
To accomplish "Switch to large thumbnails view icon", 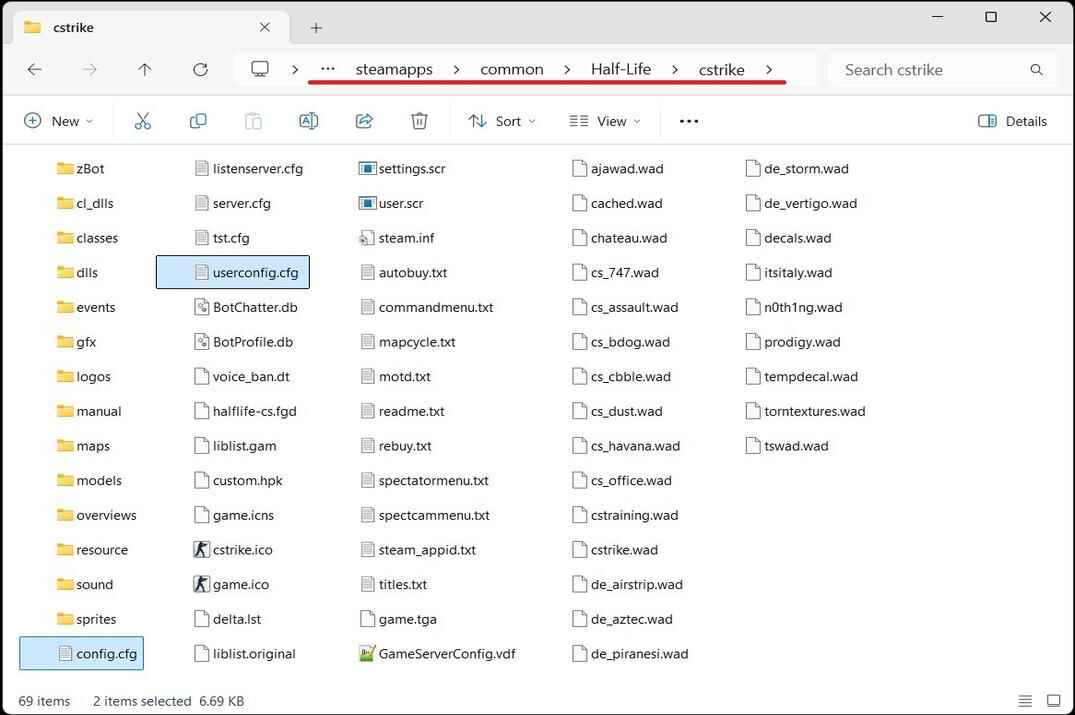I will 1054,701.
